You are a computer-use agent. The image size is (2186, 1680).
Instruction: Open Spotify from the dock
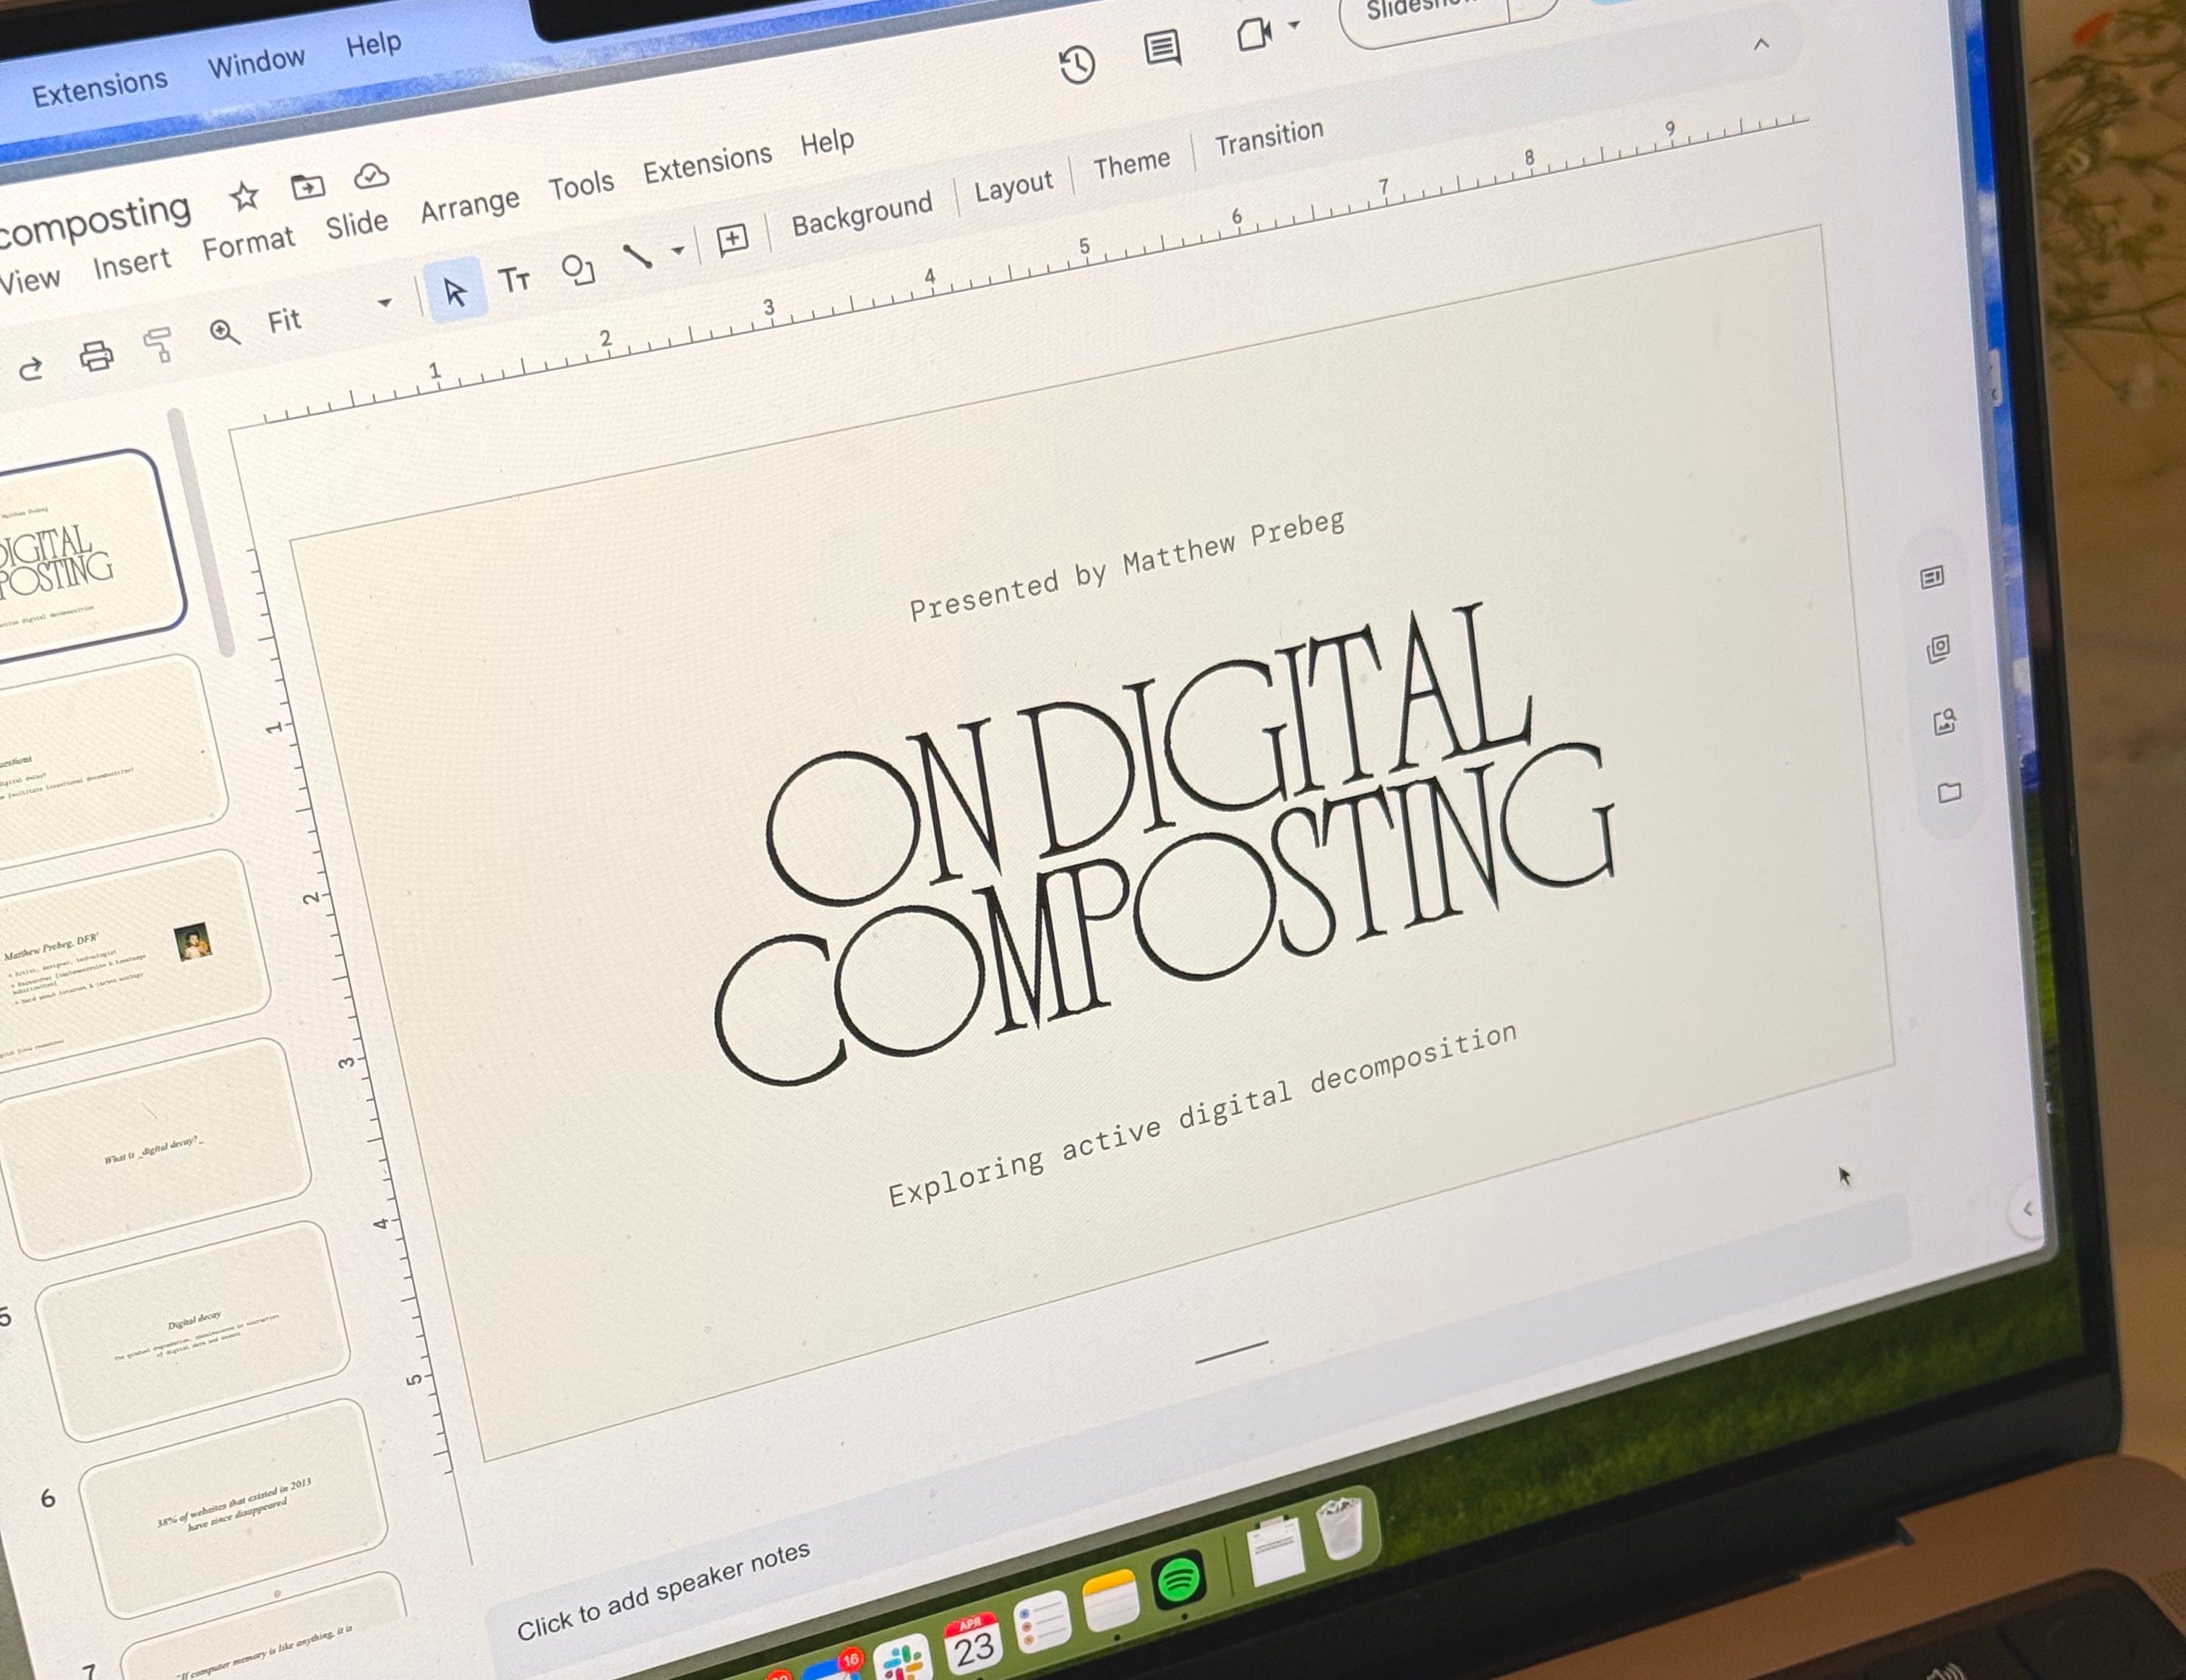click(1179, 1581)
